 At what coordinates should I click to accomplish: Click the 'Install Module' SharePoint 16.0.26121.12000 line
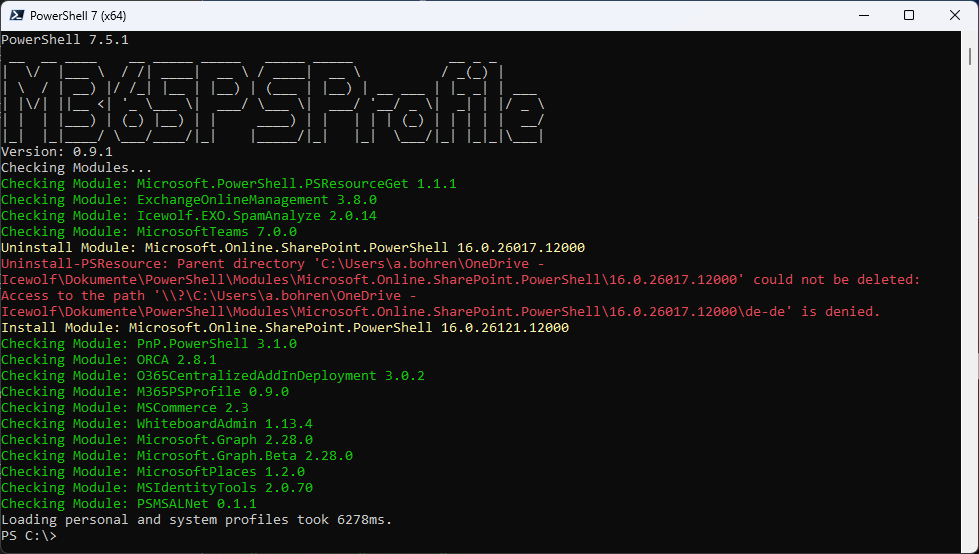[x=285, y=327]
